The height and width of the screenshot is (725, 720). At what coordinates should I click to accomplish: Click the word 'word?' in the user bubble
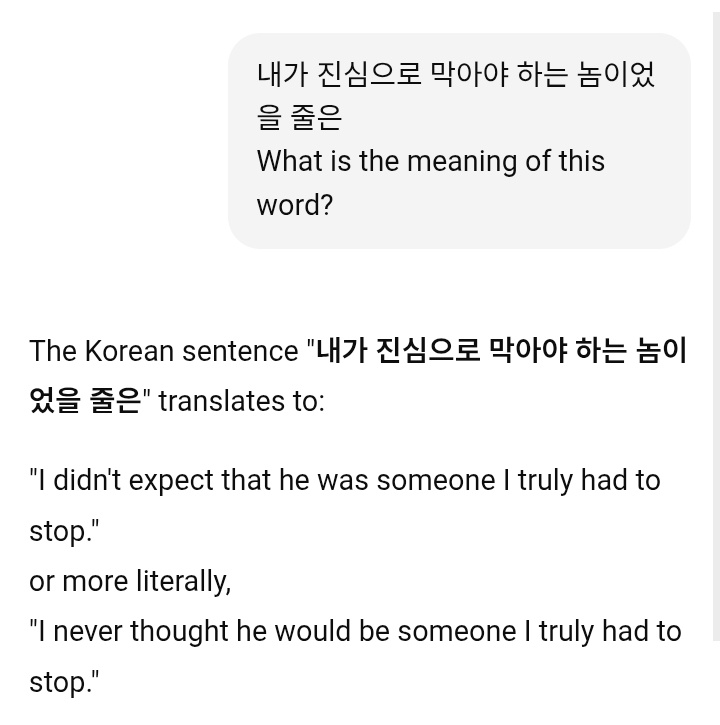click(x=295, y=204)
